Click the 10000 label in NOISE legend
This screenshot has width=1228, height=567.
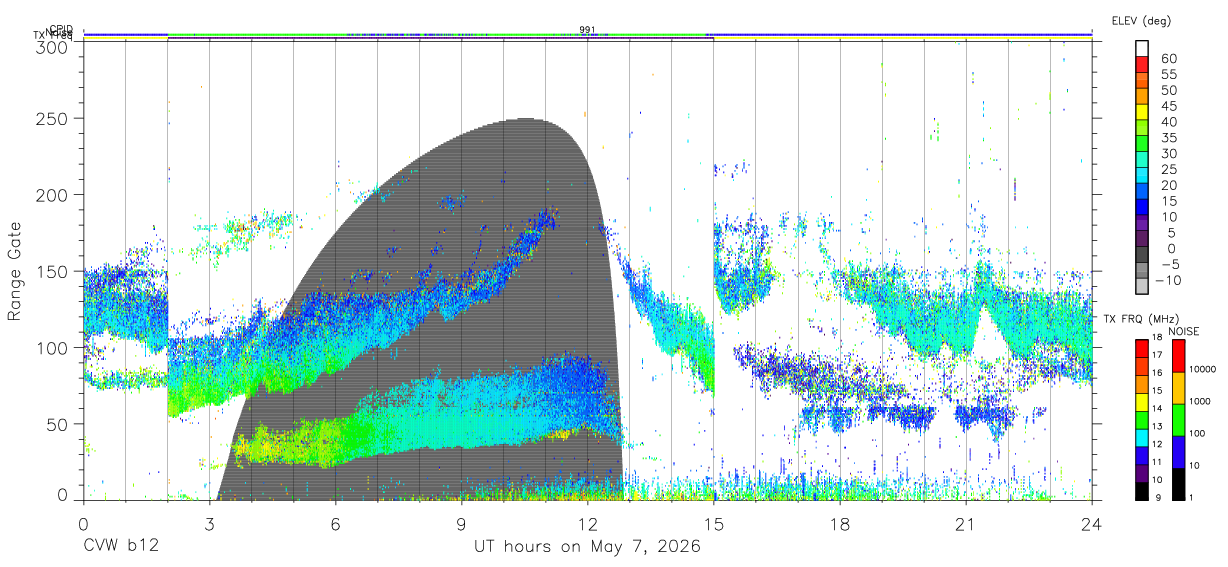coord(1201,369)
